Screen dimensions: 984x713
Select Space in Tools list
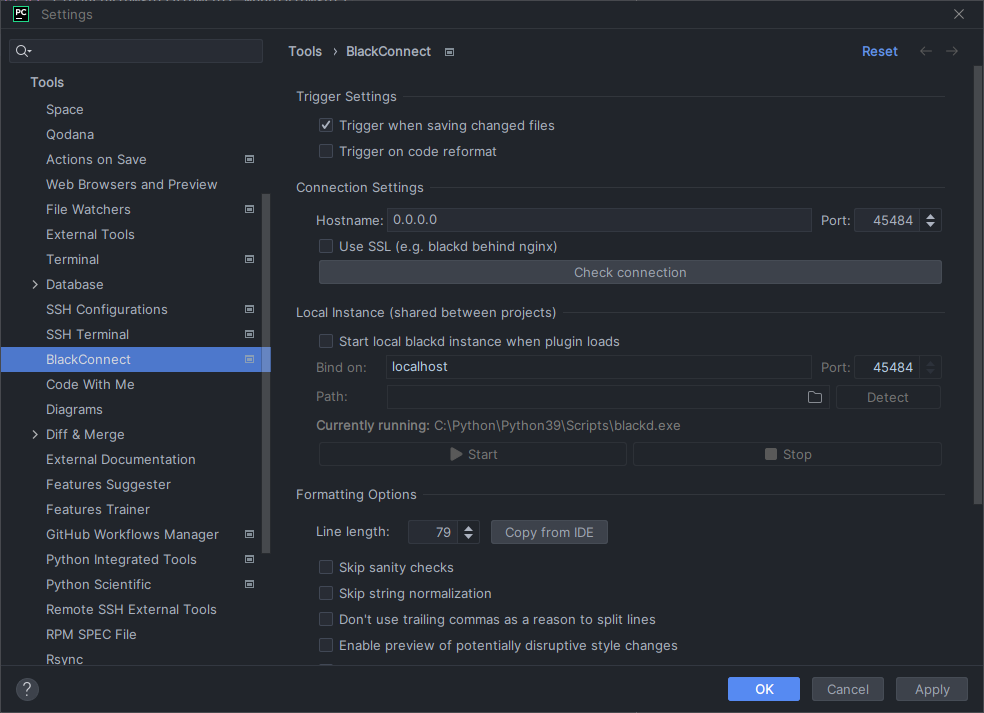point(65,109)
